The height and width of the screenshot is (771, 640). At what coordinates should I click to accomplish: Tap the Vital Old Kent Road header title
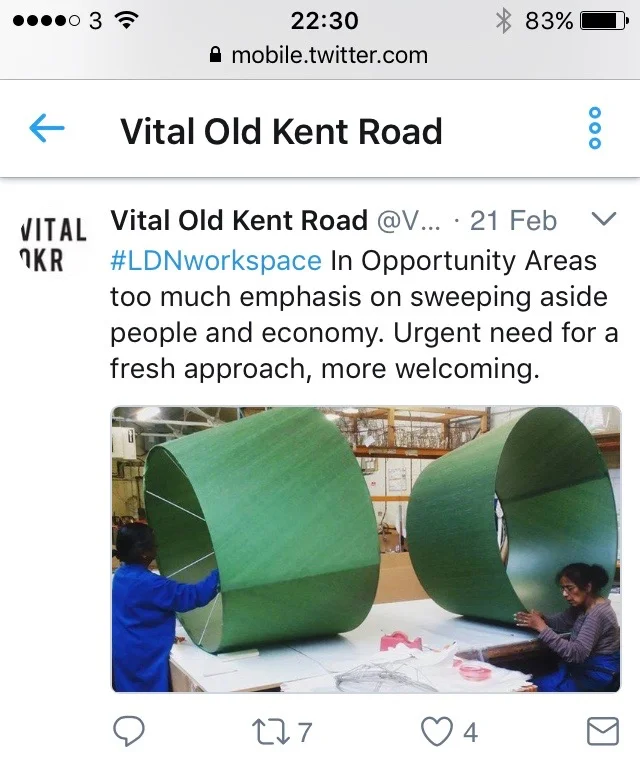(281, 132)
